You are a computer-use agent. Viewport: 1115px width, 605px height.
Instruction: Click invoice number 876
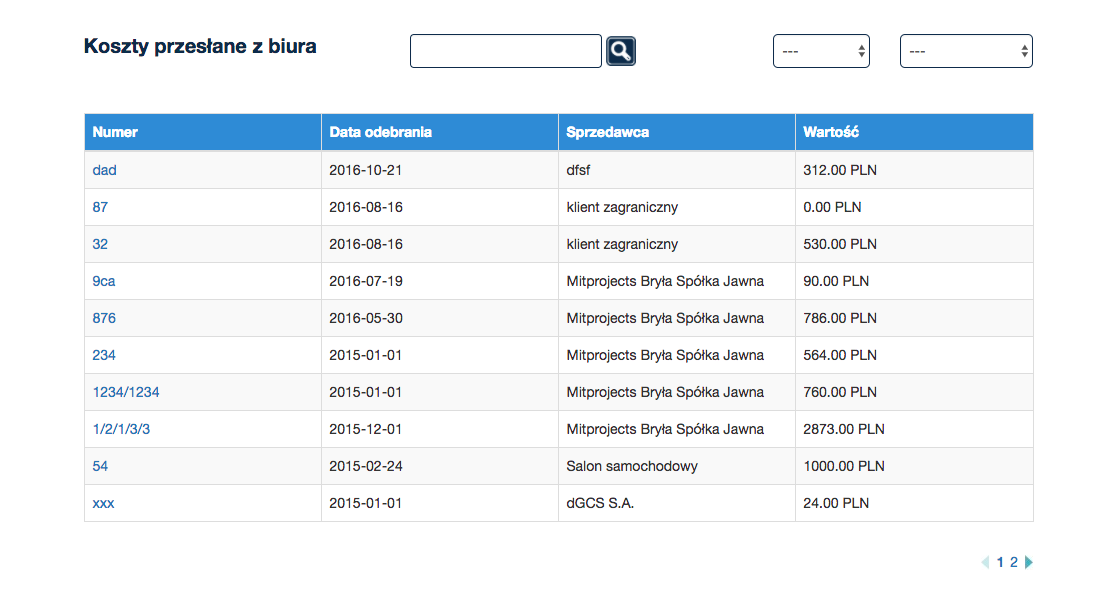[104, 318]
